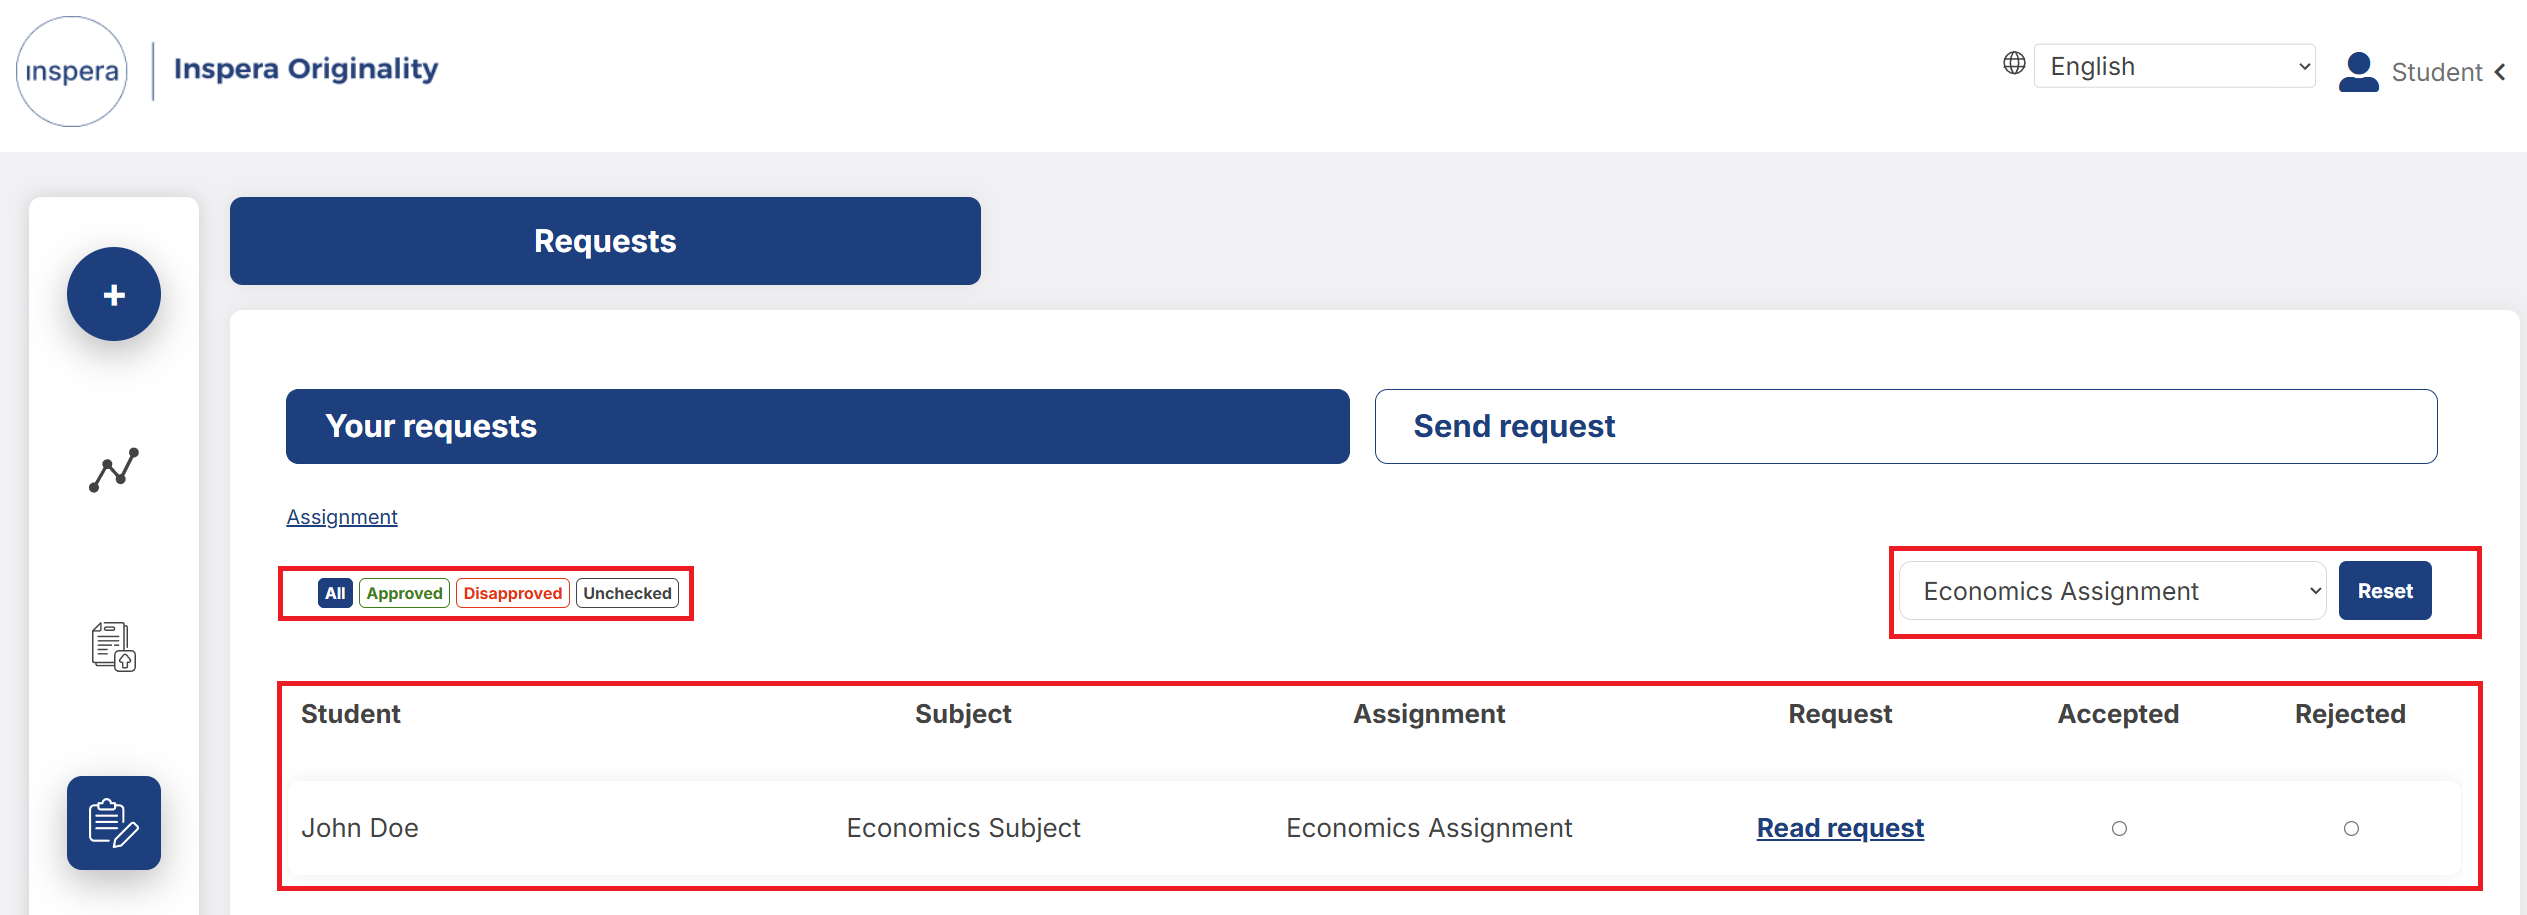2527x915 pixels.
Task: Open the document upload sidebar icon
Action: point(114,646)
